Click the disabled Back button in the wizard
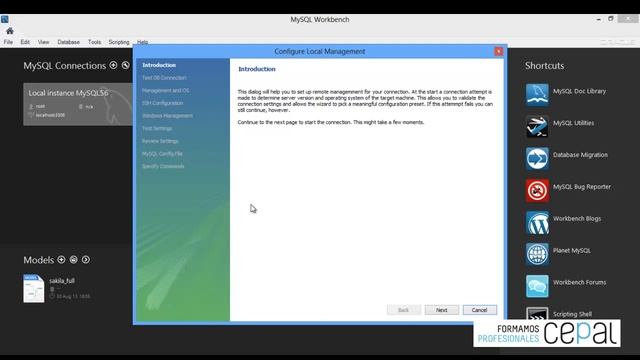This screenshot has width=640, height=360. click(x=404, y=310)
